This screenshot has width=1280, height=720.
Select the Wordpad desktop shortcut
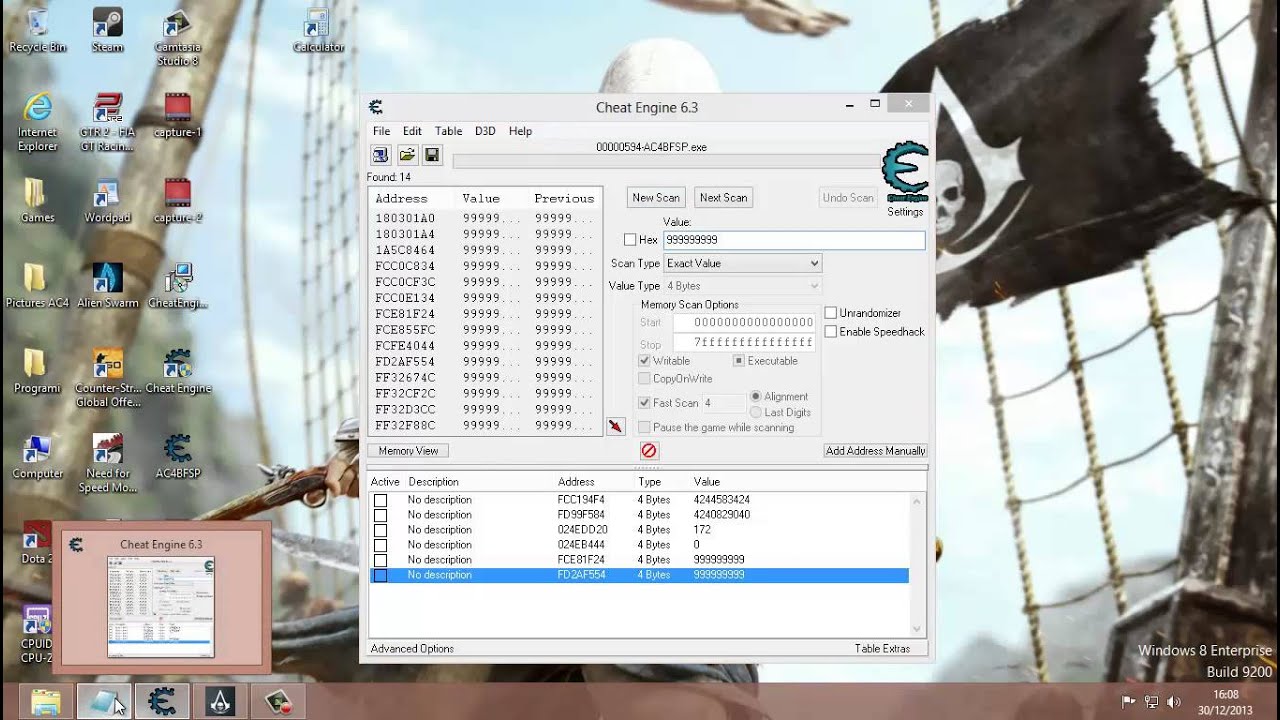tap(107, 200)
